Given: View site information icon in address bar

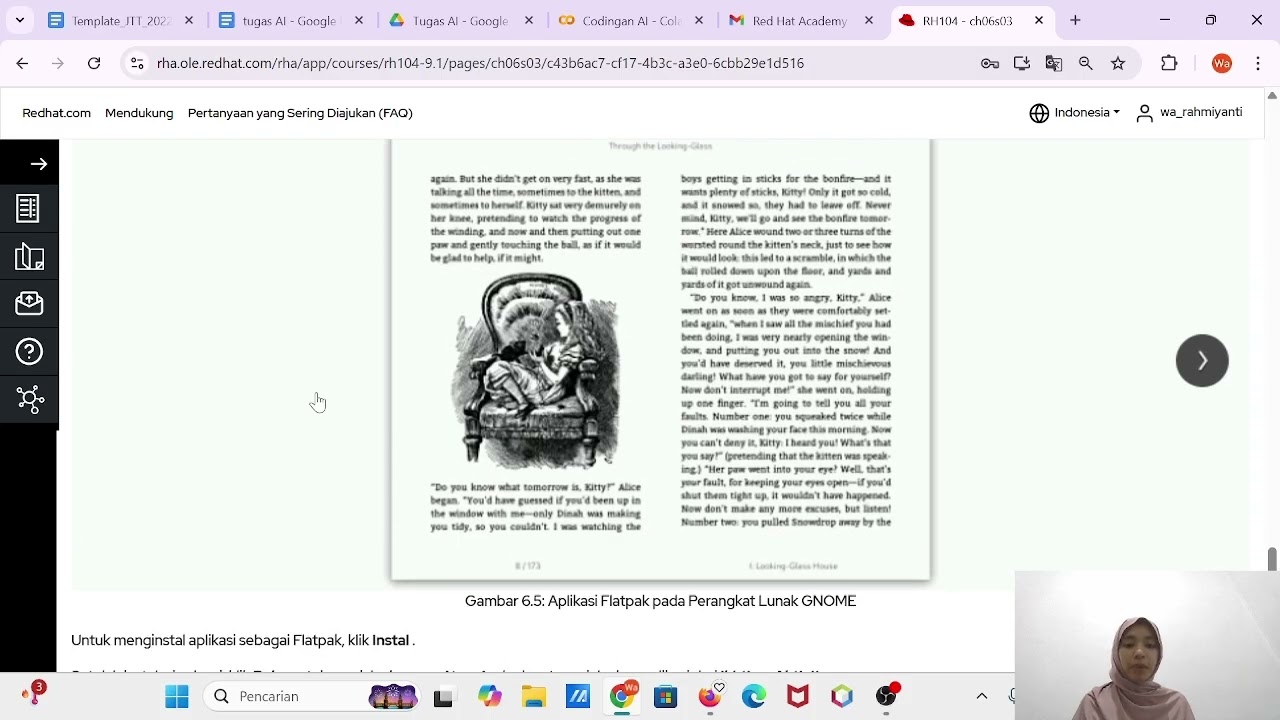Looking at the screenshot, I should coord(137,63).
